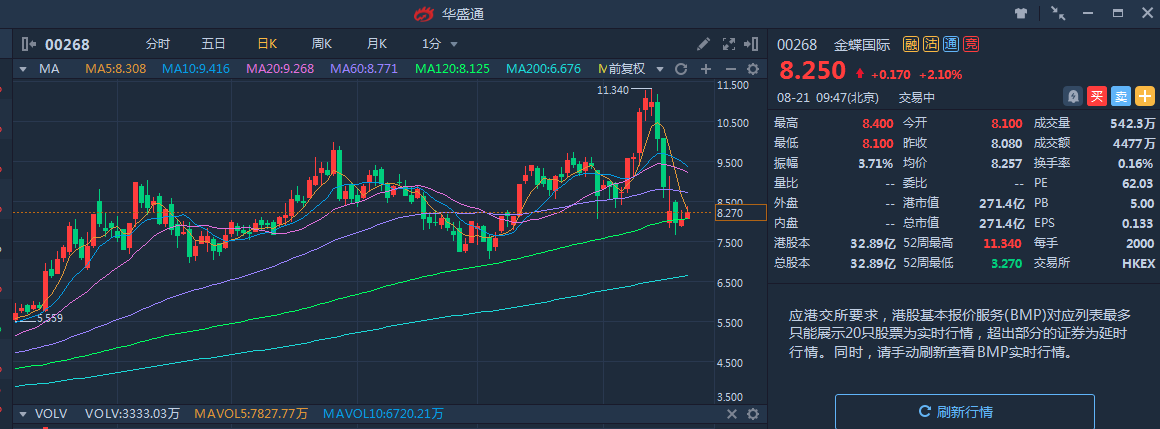Set a price alert bell
The image size is (1160, 429).
(1073, 97)
